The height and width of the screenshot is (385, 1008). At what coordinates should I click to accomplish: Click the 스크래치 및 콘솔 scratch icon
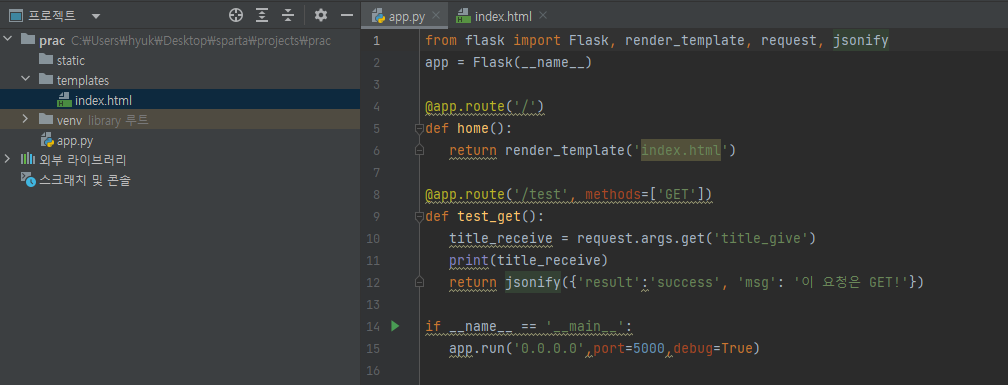point(28,179)
